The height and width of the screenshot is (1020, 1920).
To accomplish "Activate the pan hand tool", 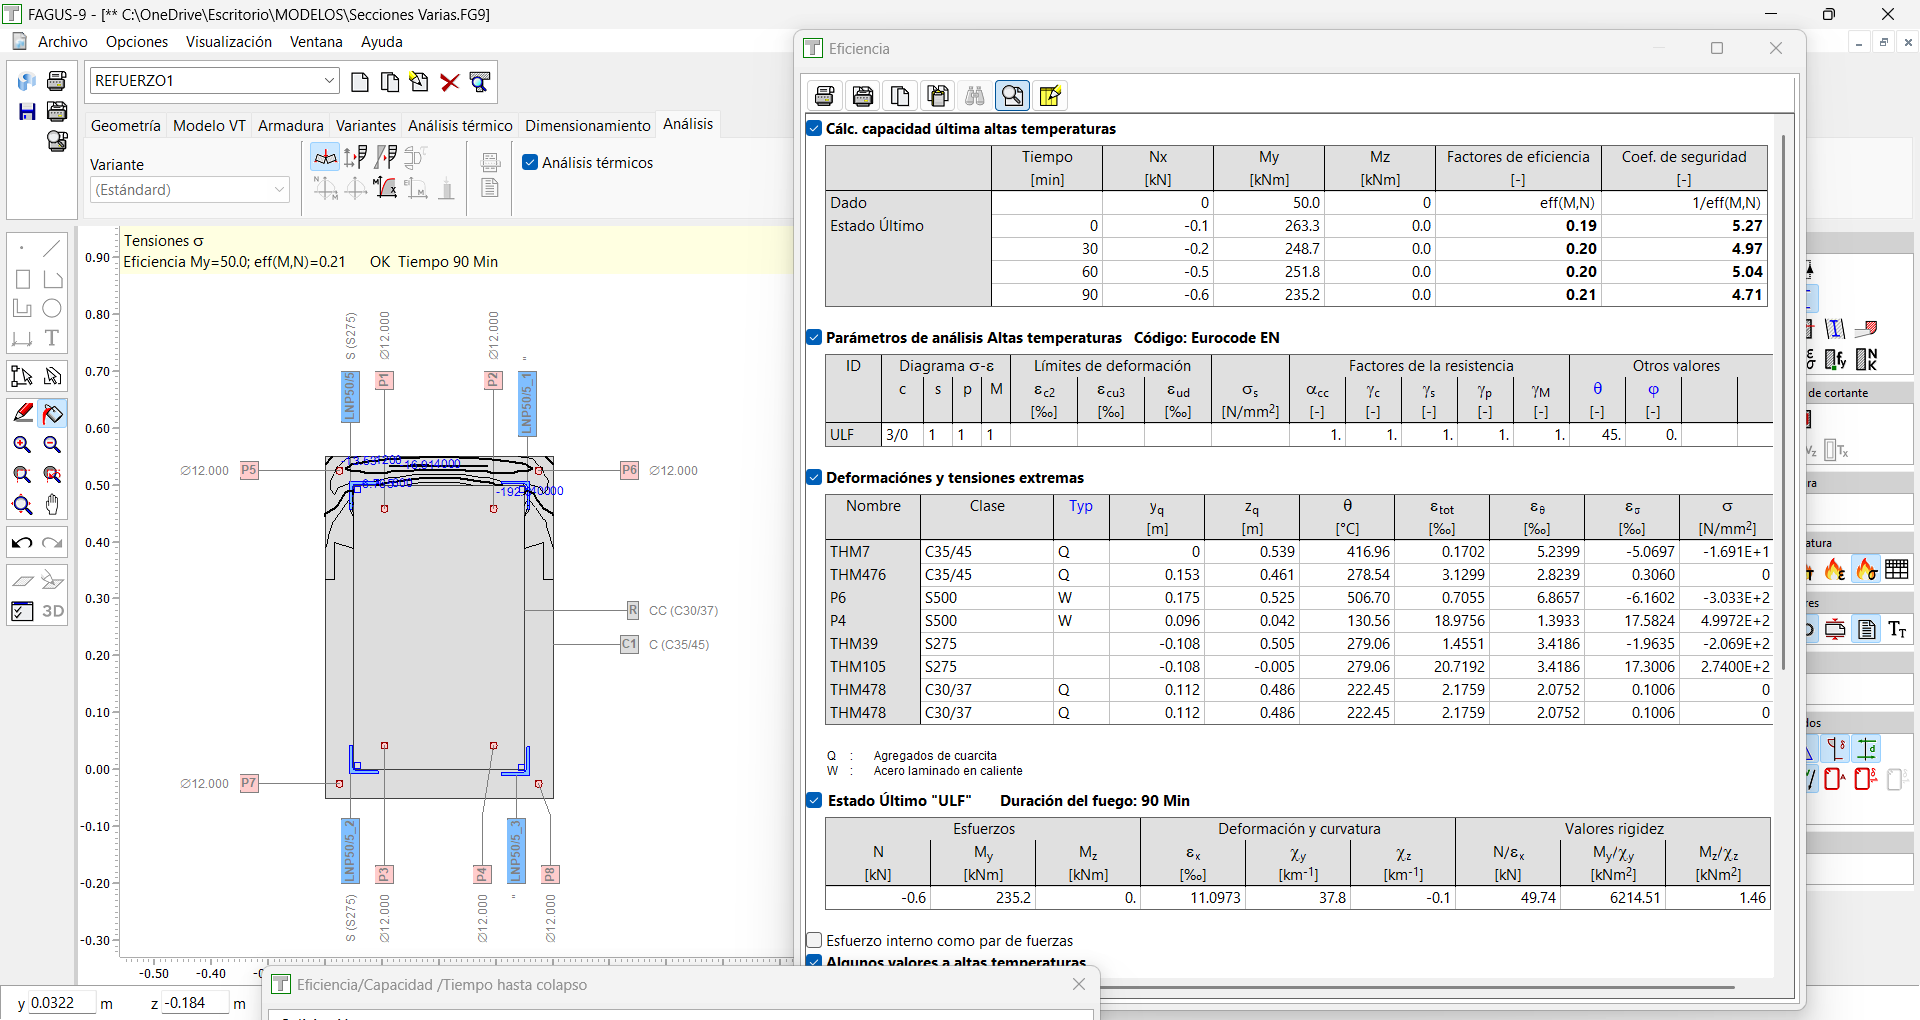I will [x=53, y=505].
